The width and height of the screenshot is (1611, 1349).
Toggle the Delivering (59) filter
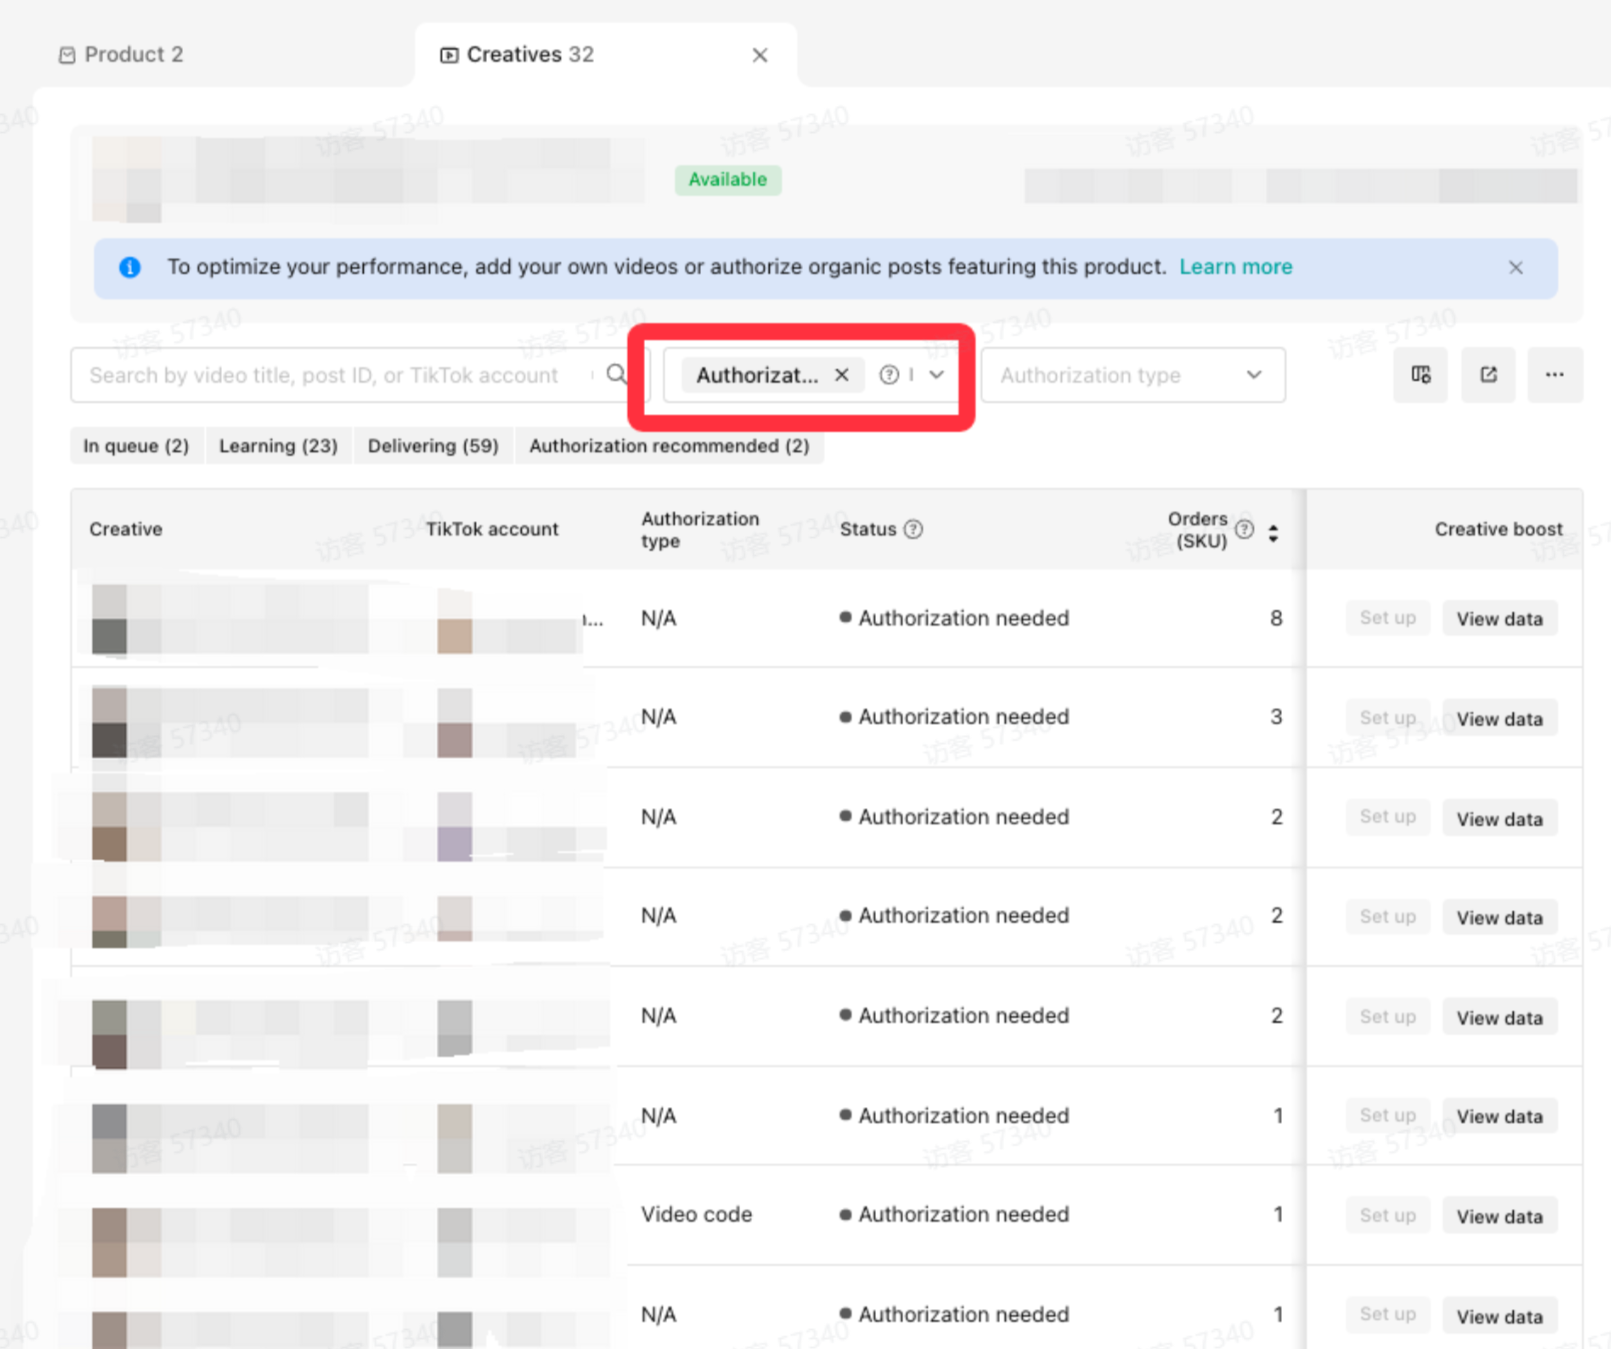(433, 446)
